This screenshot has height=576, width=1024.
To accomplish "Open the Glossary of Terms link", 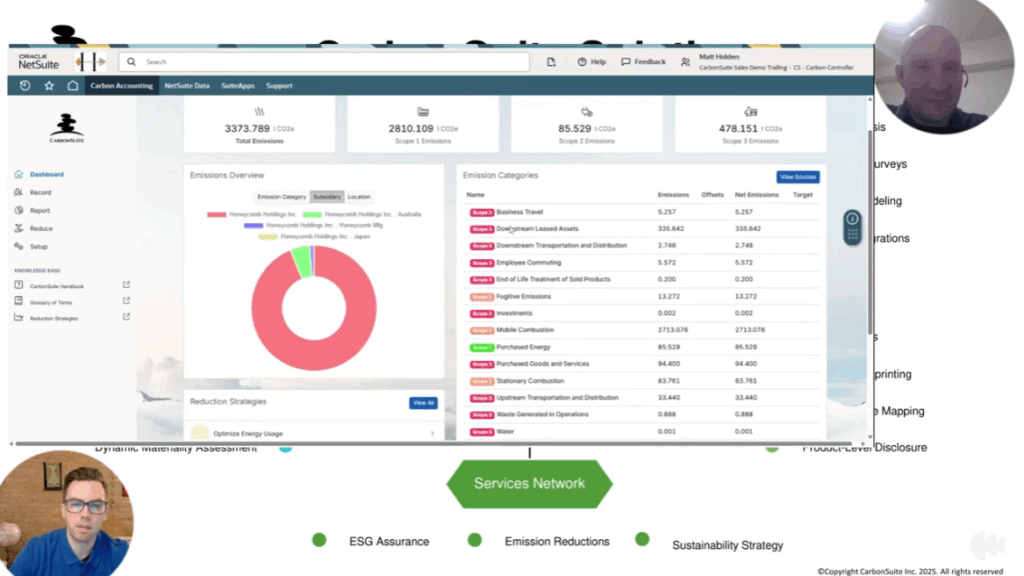I will (x=51, y=302).
